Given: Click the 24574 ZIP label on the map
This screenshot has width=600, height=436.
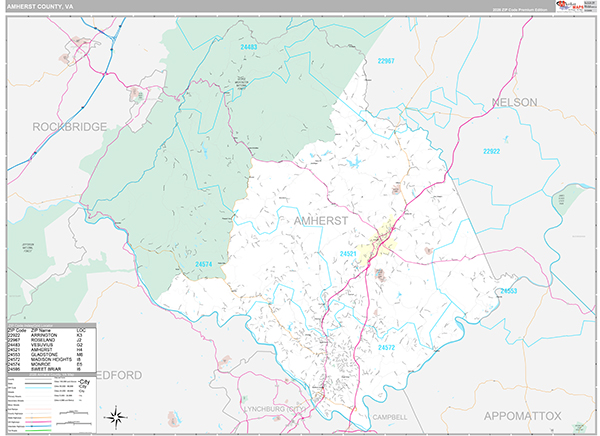Looking at the screenshot, I should coord(203,264).
